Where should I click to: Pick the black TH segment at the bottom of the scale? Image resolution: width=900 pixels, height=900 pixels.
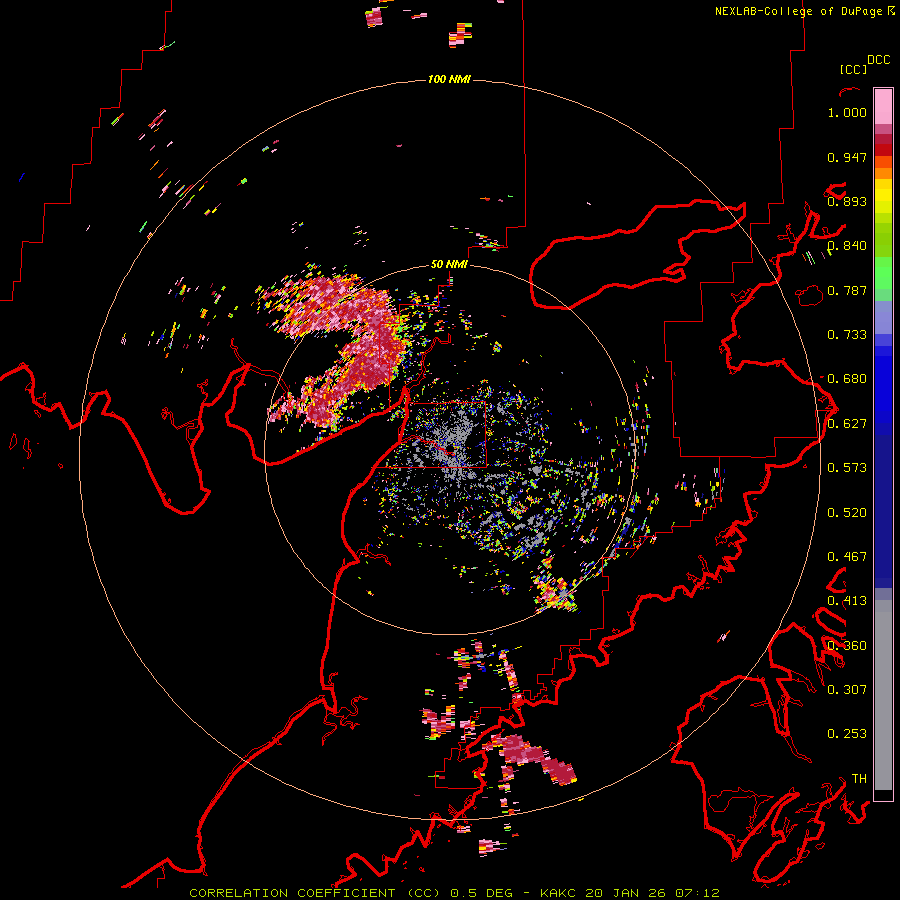883,795
